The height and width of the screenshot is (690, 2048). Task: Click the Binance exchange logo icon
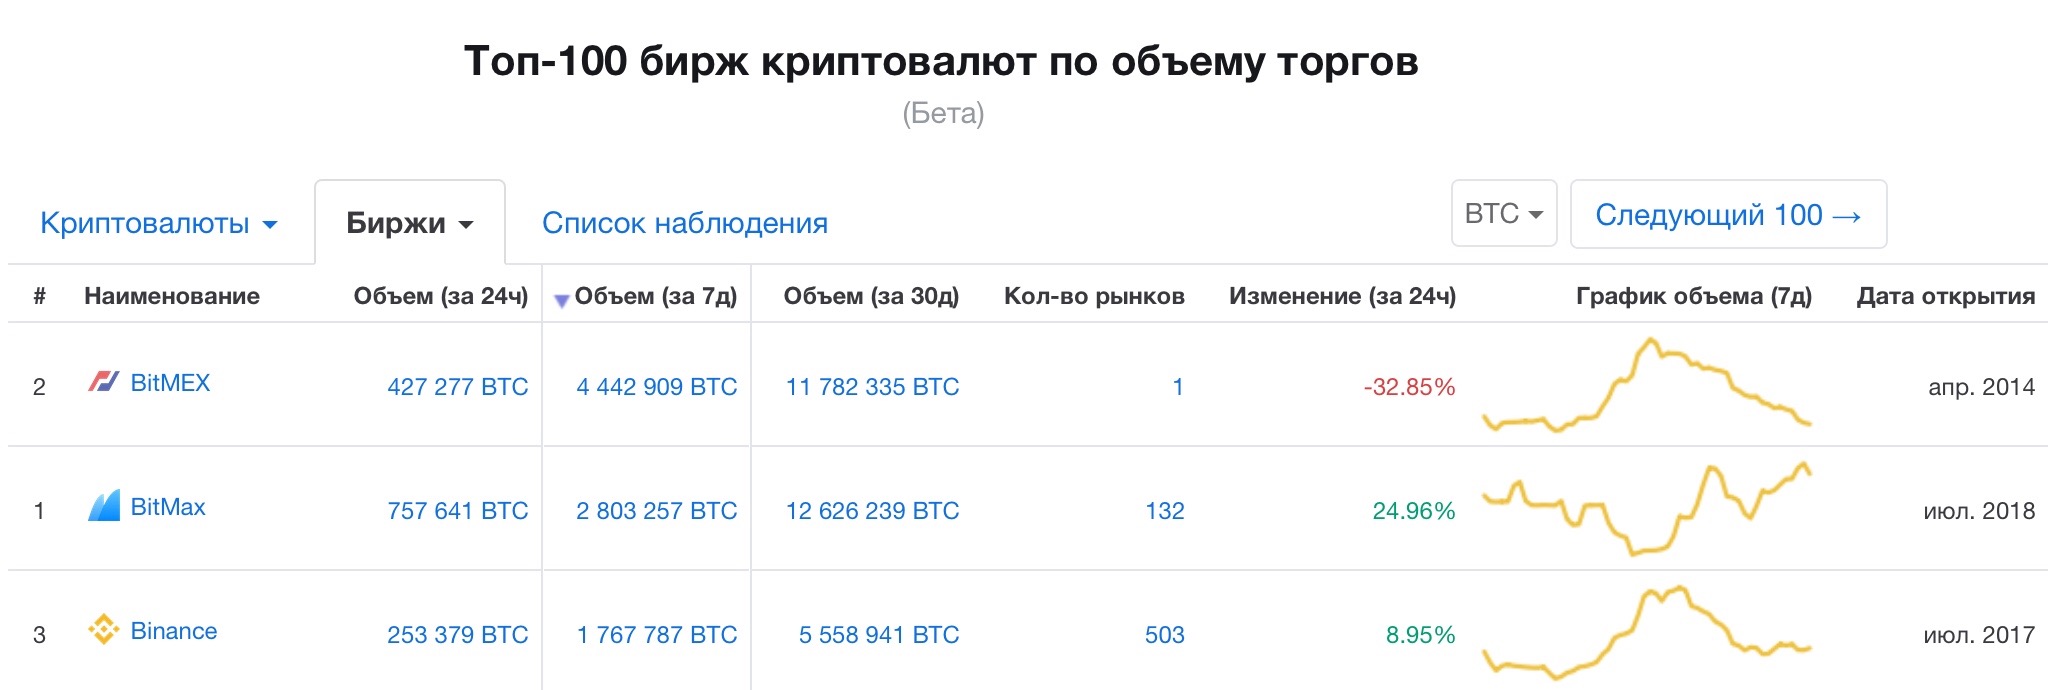[x=103, y=630]
